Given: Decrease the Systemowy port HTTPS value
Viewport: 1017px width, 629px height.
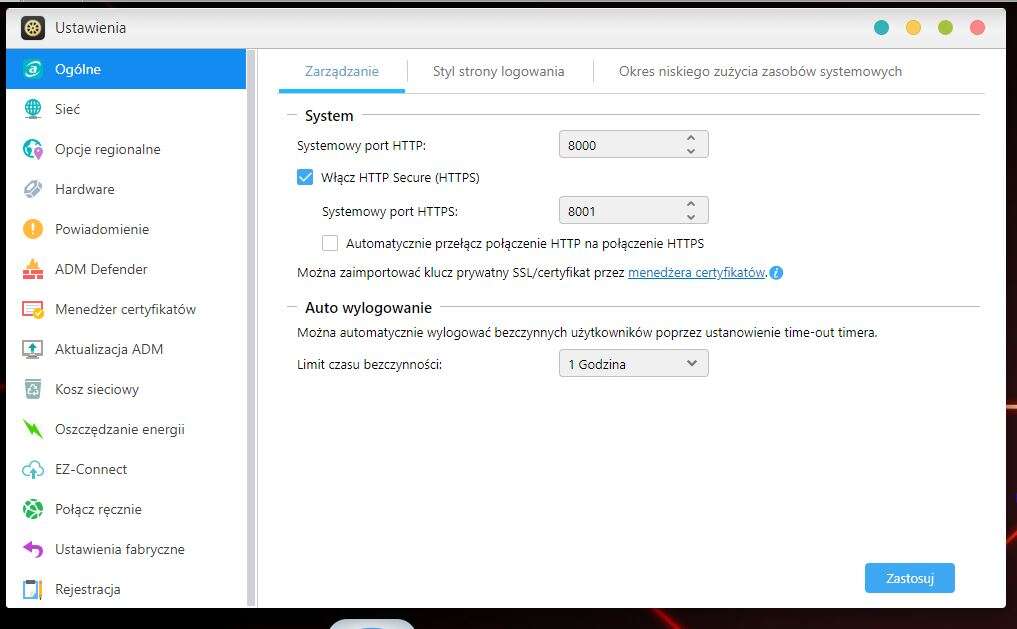Looking at the screenshot, I should (691, 217).
